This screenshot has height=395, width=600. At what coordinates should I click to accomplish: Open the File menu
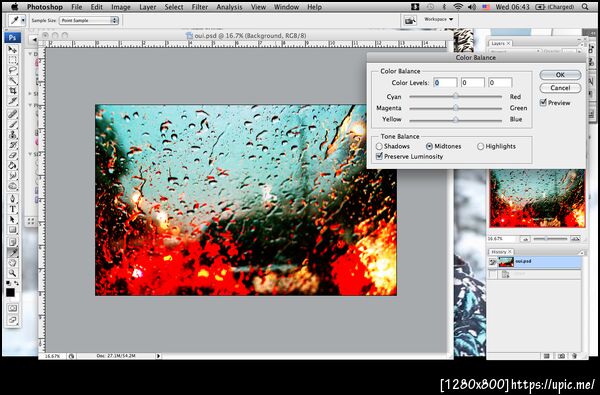click(77, 7)
